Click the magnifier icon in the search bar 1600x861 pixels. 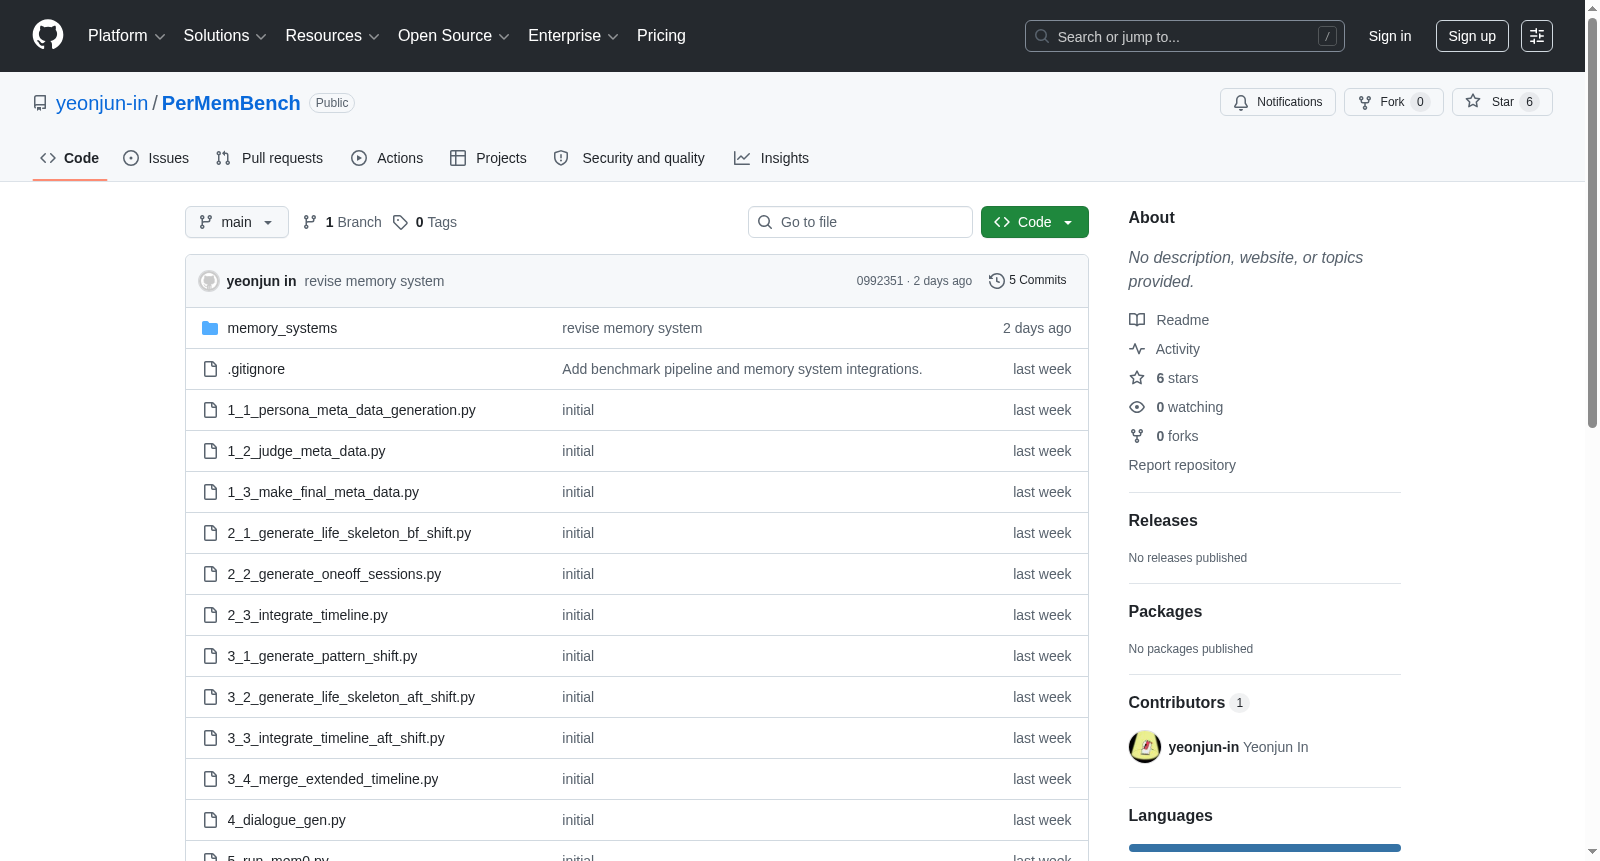click(1042, 36)
